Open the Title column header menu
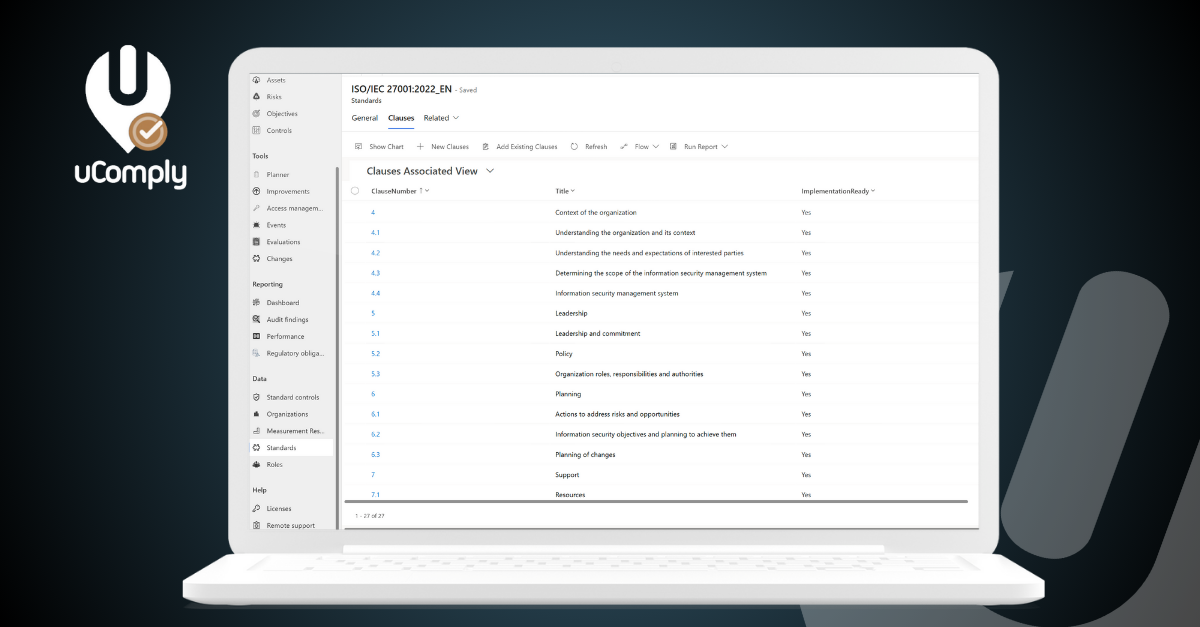The width and height of the screenshot is (1200, 627). pos(572,191)
